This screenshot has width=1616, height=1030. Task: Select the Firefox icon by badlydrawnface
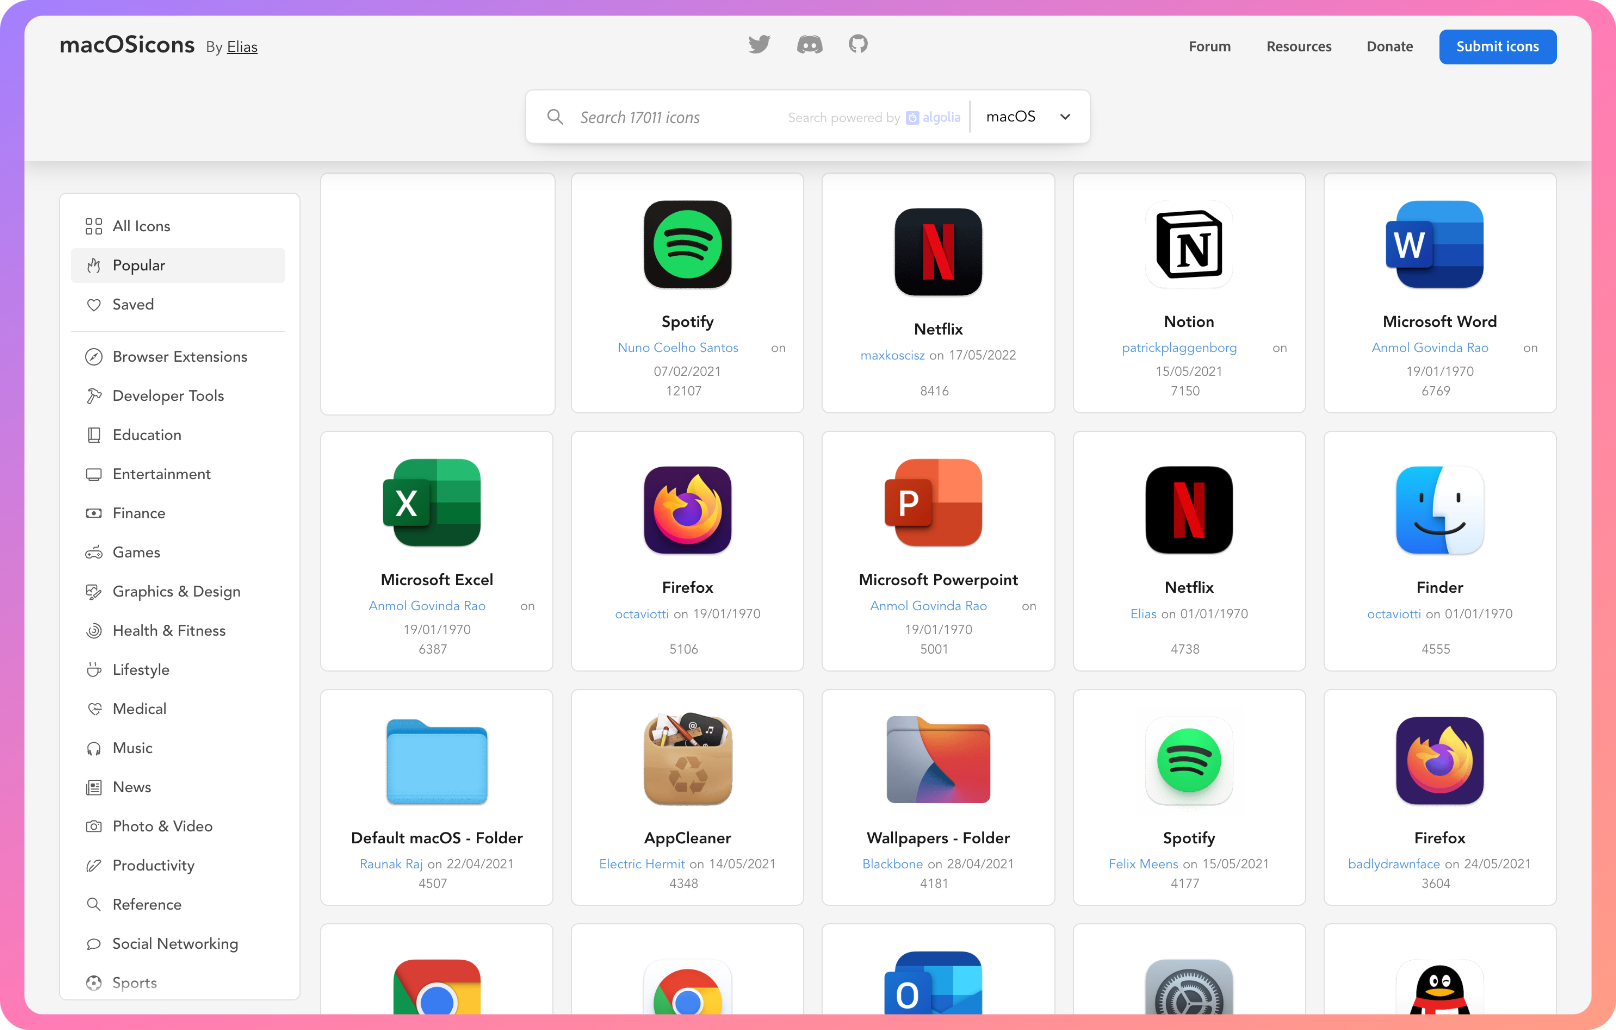(x=1440, y=761)
